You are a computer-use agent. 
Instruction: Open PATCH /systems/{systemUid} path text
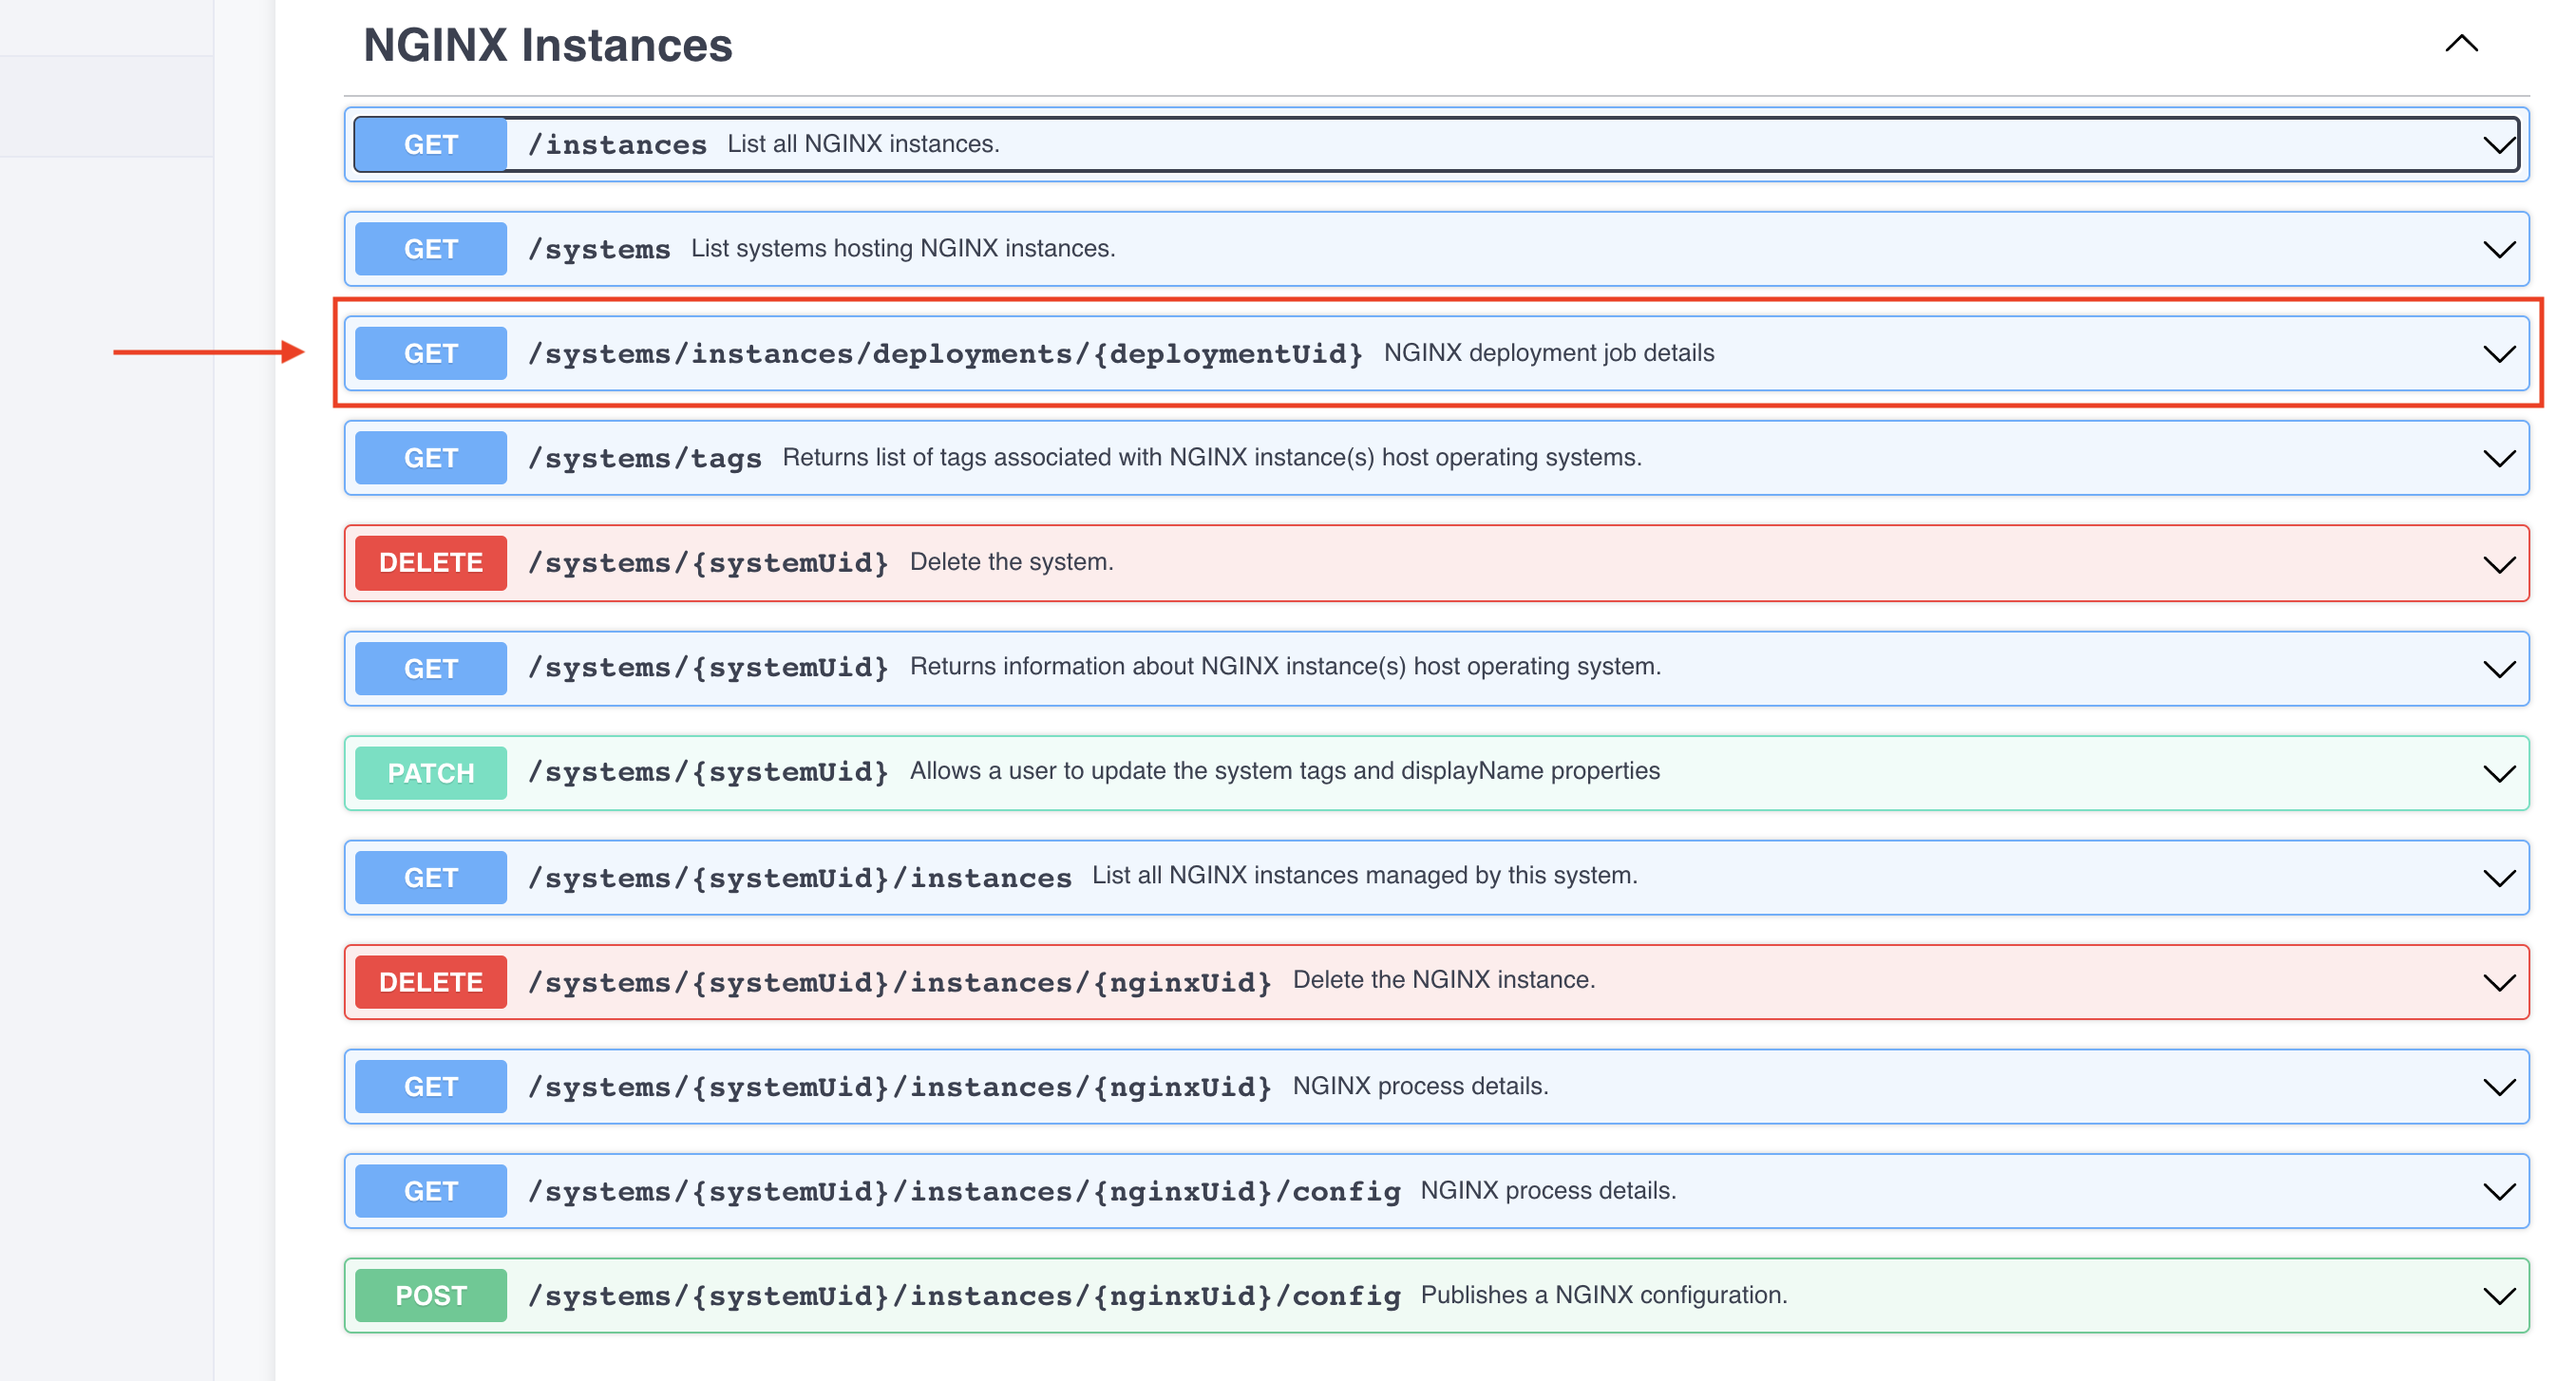tap(708, 773)
